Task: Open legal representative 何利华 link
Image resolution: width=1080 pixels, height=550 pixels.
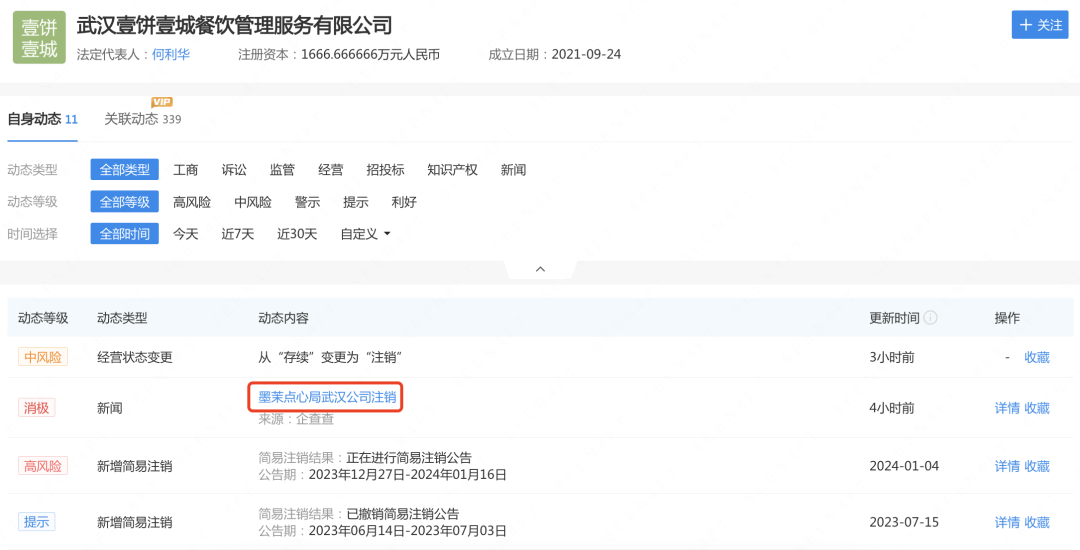Action: [171, 54]
